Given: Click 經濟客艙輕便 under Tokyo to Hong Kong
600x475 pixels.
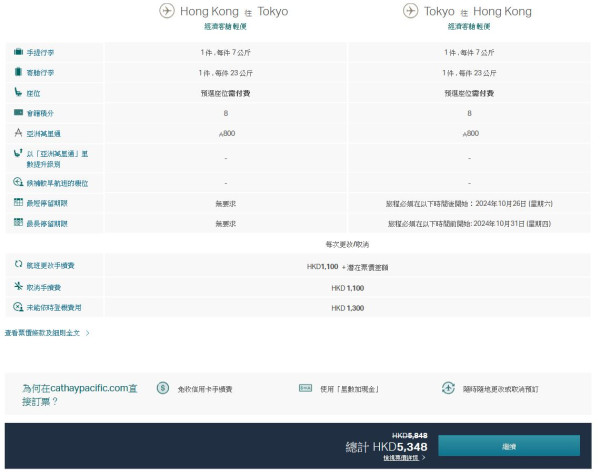Looking at the screenshot, I should tap(469, 26).
